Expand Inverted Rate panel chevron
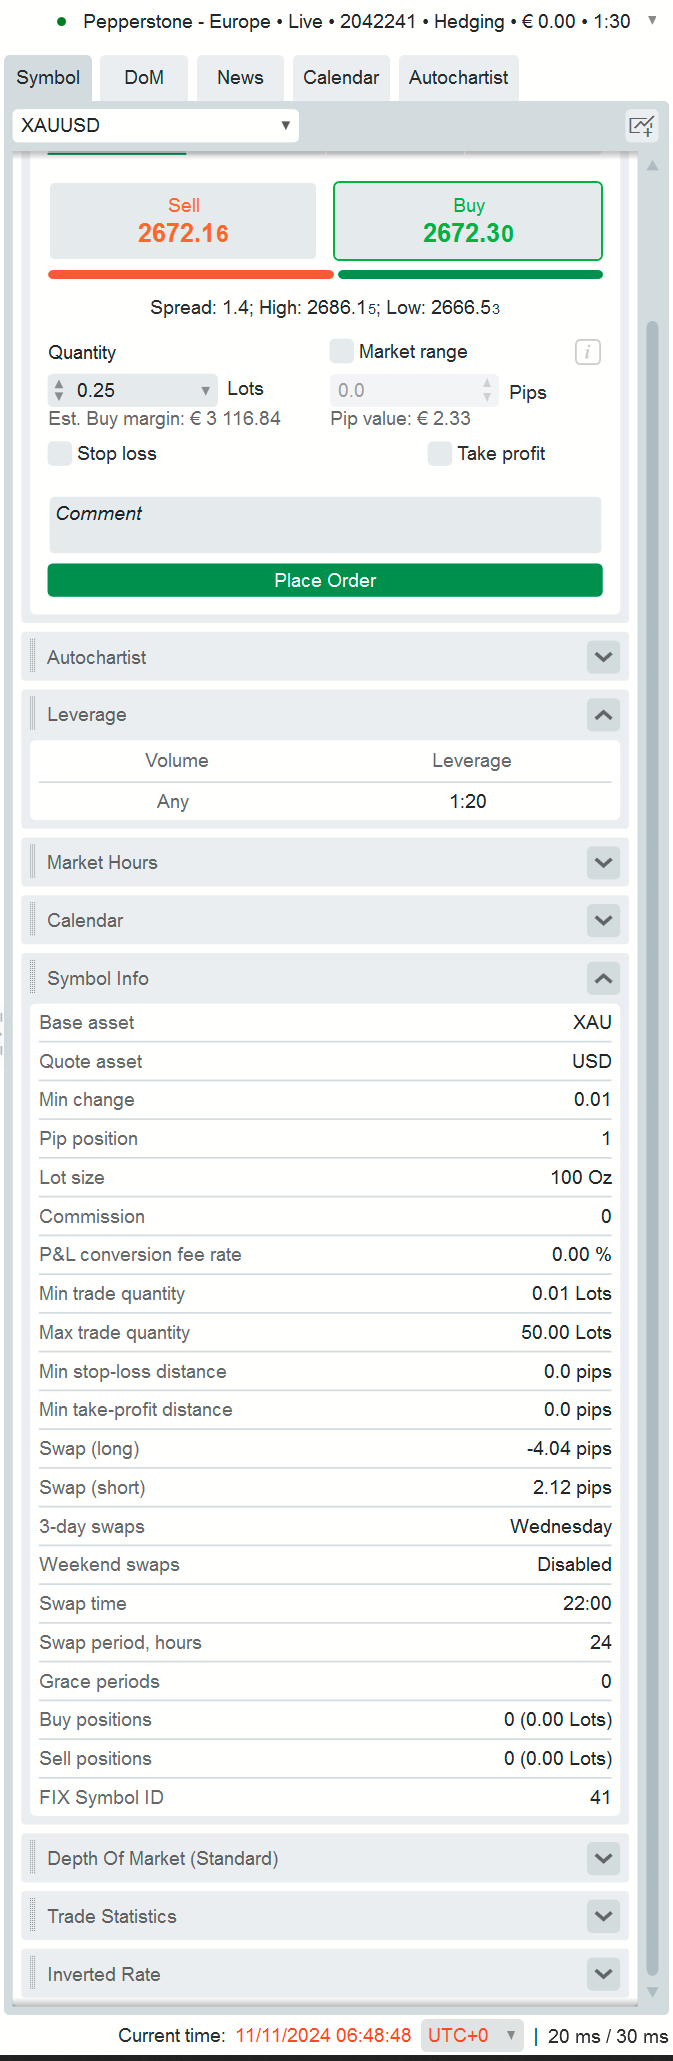Viewport: 673px width, 2061px height. coord(603,1974)
